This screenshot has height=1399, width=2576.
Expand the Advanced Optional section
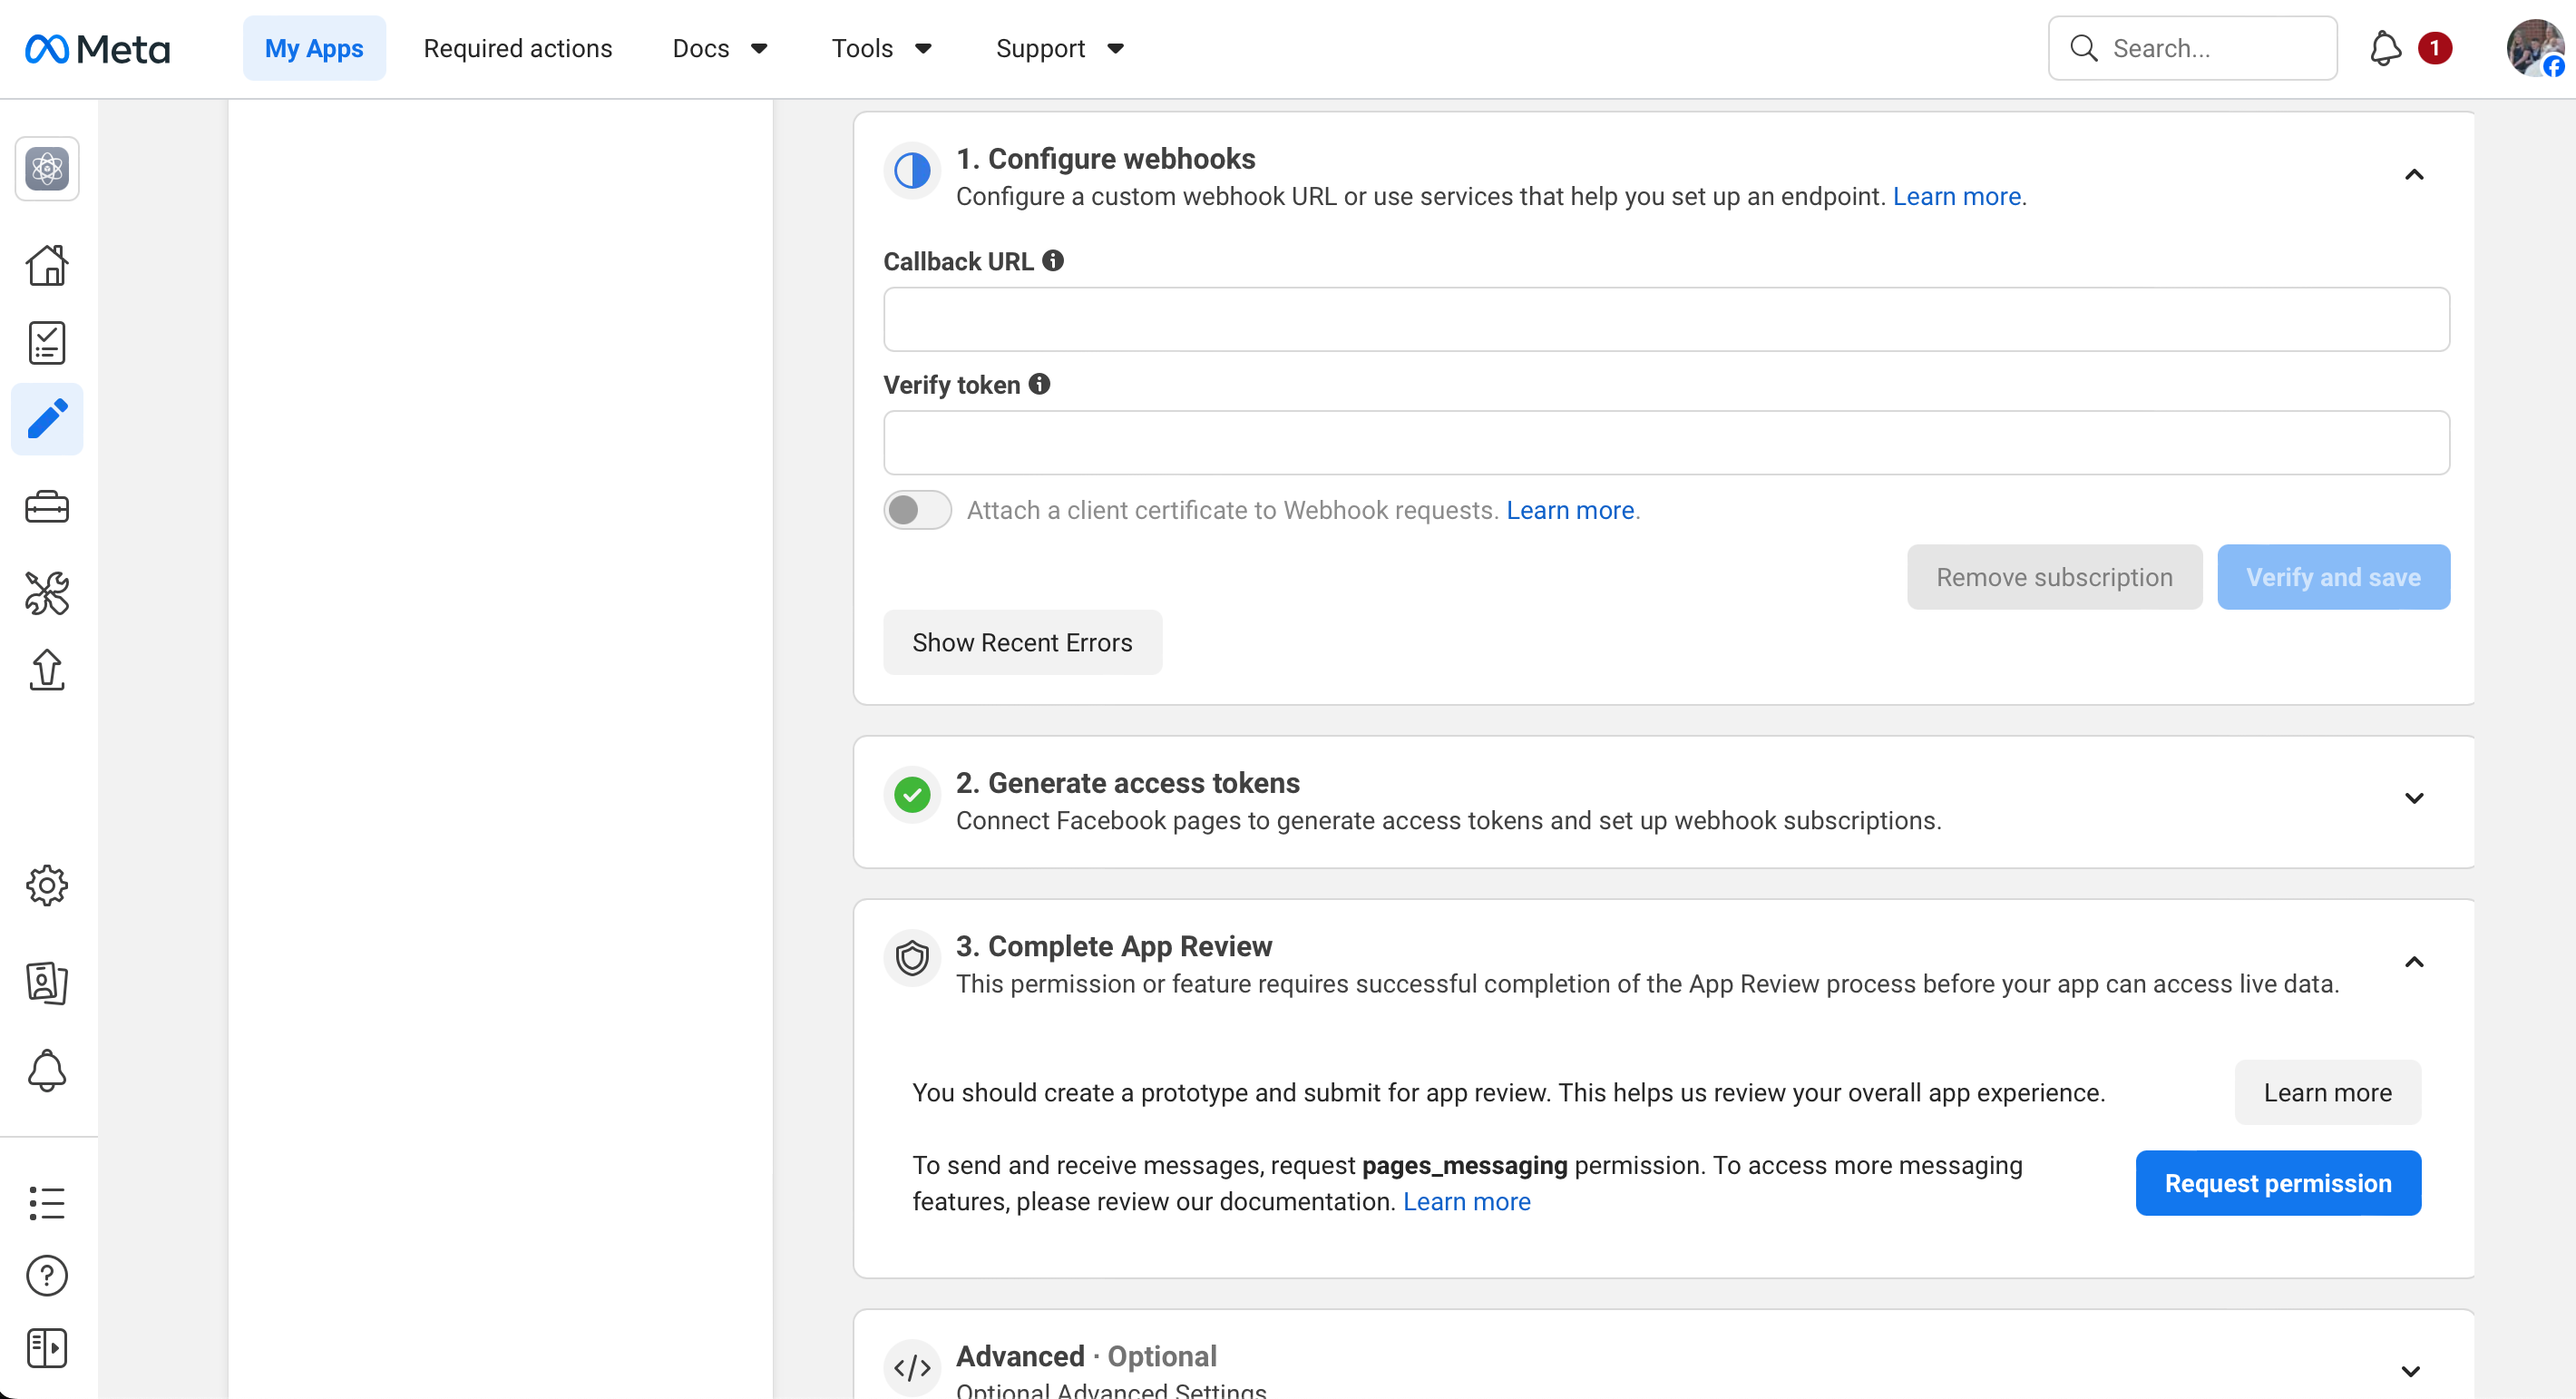click(2411, 1371)
